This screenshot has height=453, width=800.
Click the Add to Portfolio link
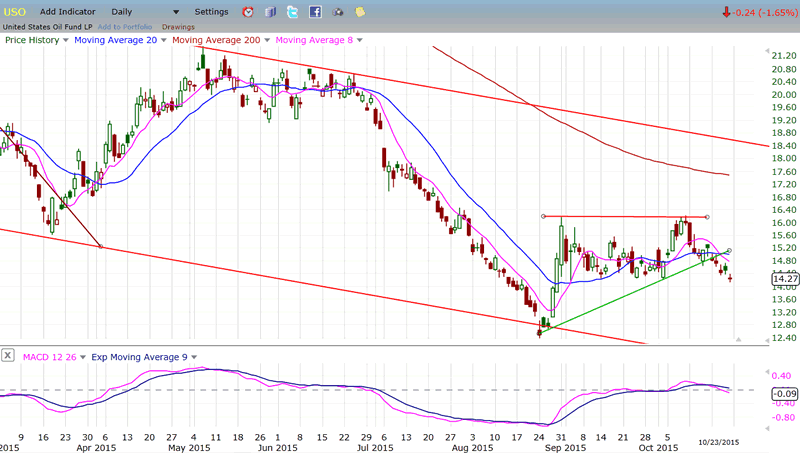pos(124,25)
